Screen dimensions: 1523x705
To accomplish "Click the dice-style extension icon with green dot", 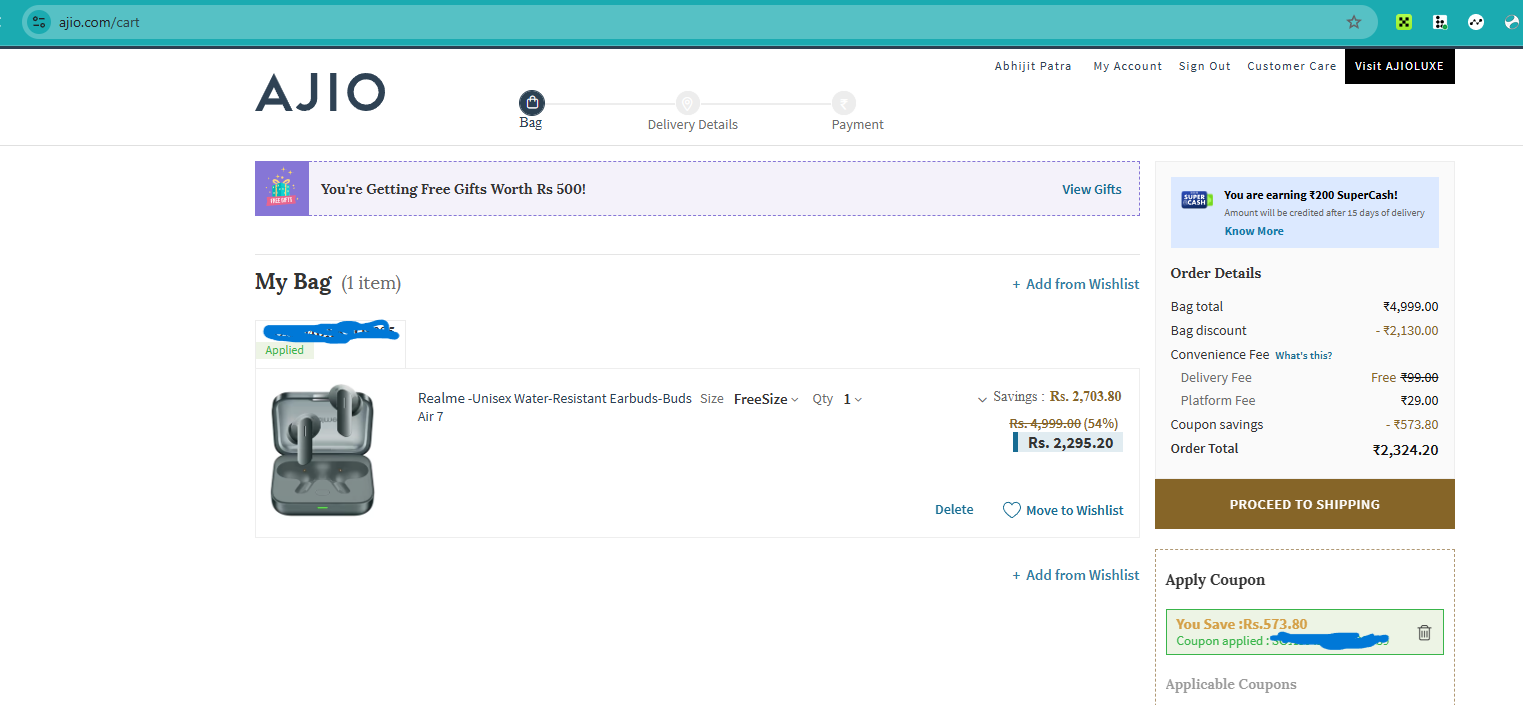I will tap(1440, 22).
